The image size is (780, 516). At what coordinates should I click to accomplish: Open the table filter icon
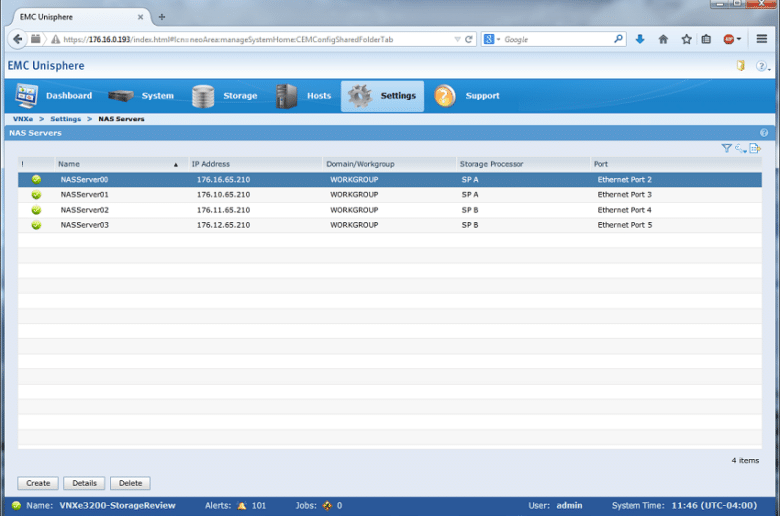726,148
